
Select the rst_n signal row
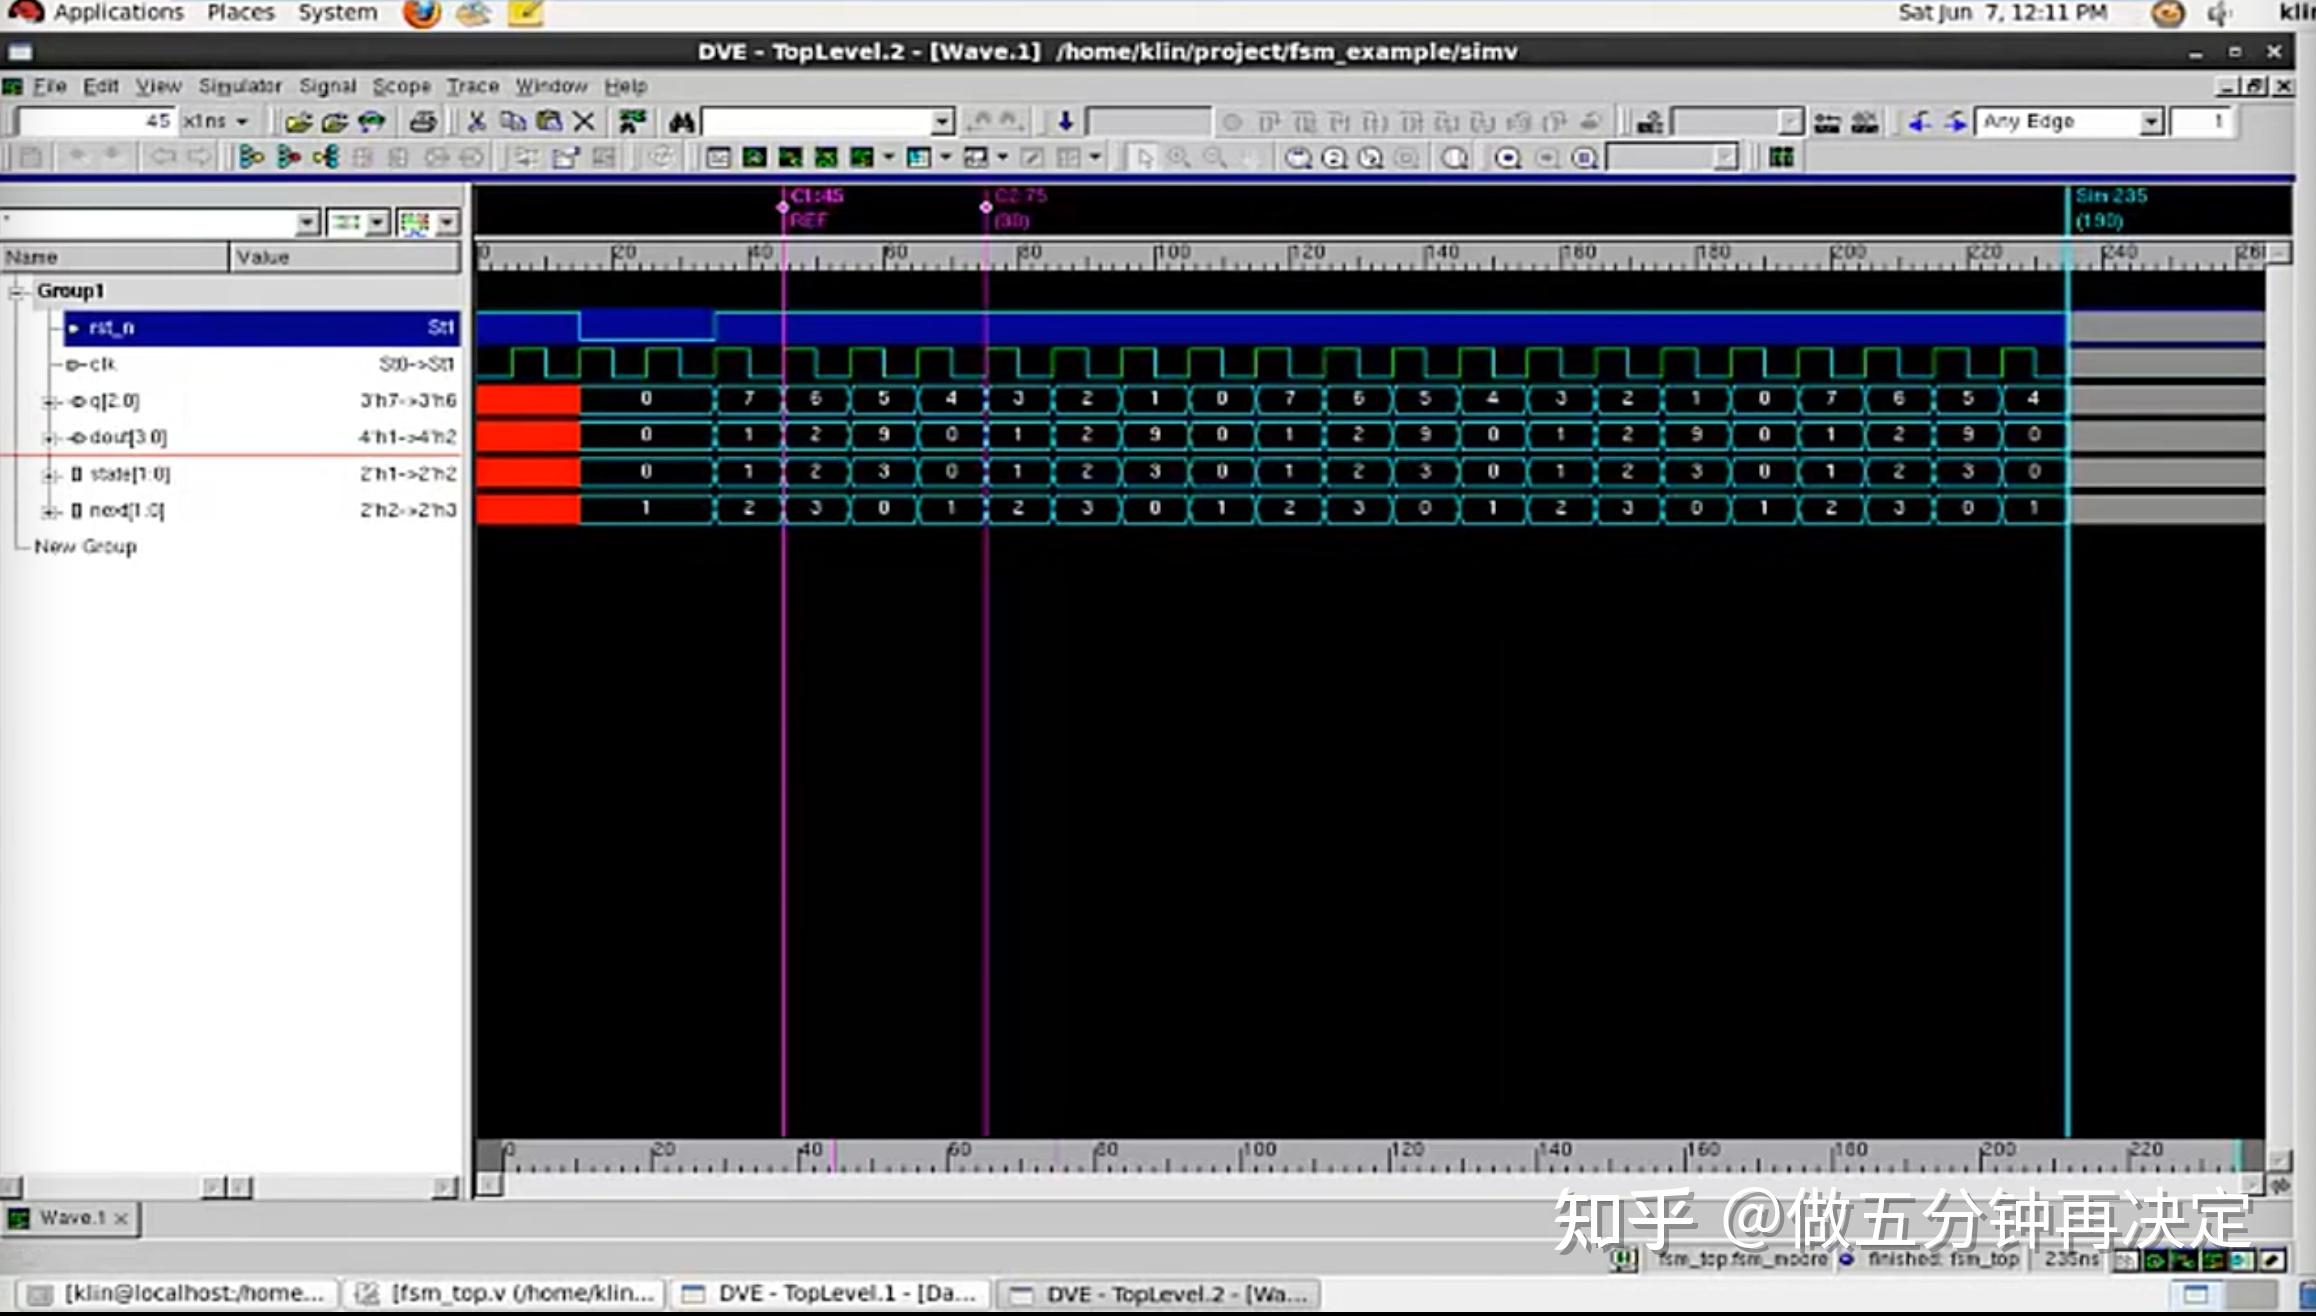pos(110,327)
